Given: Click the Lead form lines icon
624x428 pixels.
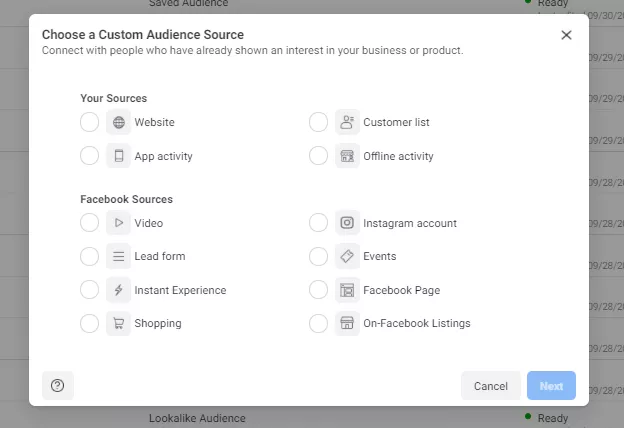Looking at the screenshot, I should point(118,256).
